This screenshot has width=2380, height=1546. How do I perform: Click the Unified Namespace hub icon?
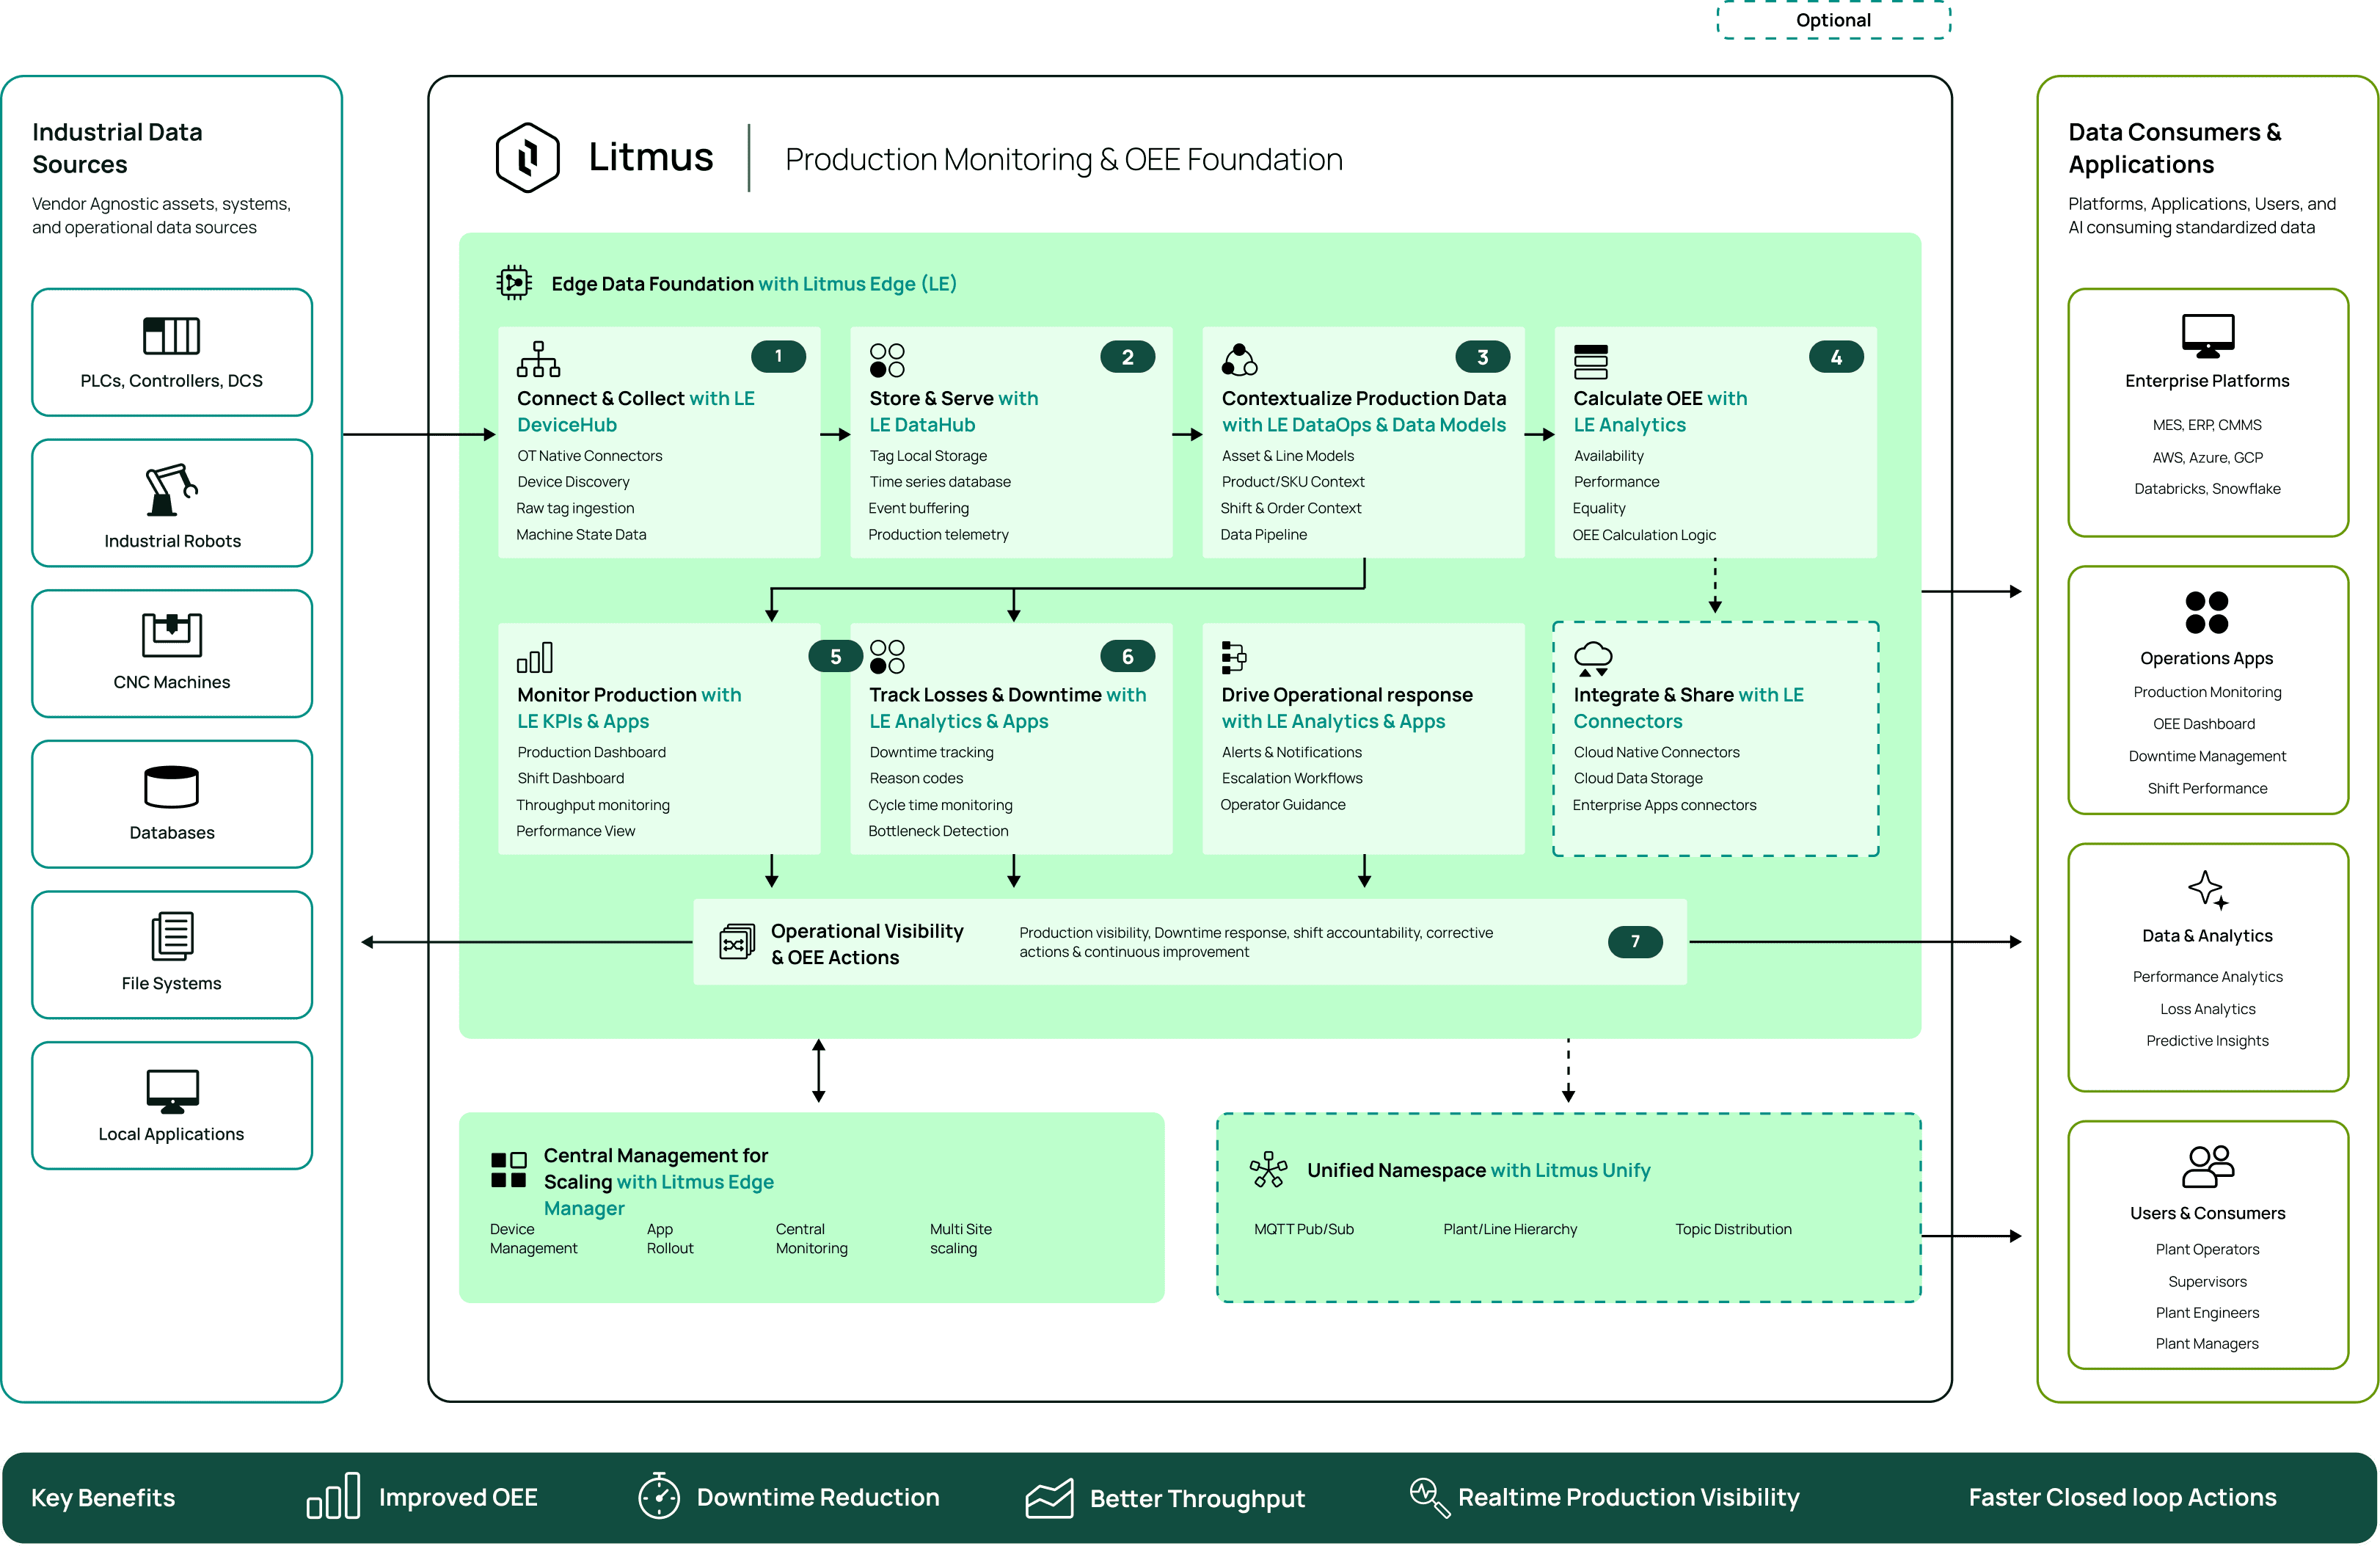coord(1268,1169)
